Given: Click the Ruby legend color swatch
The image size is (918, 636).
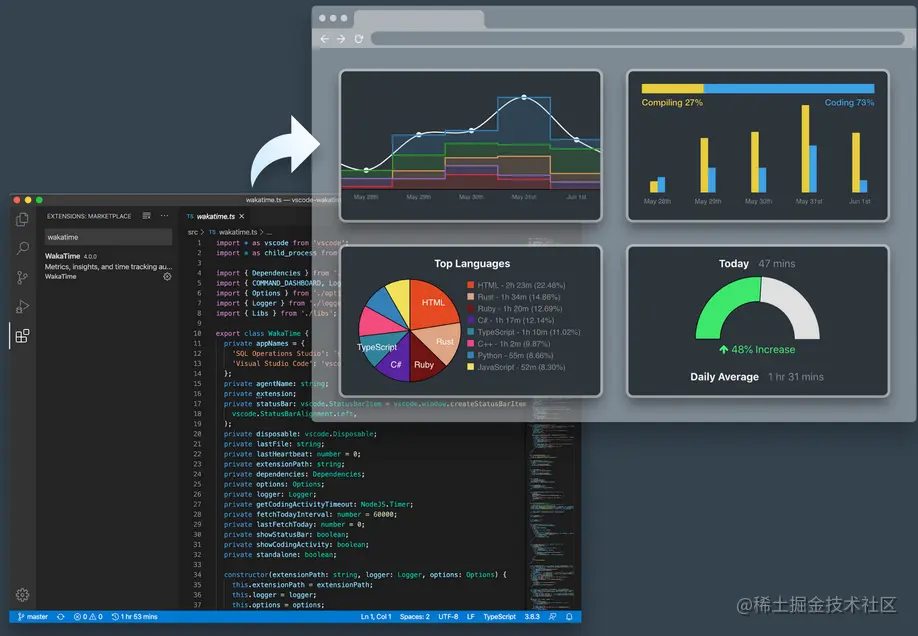Looking at the screenshot, I should (x=471, y=309).
